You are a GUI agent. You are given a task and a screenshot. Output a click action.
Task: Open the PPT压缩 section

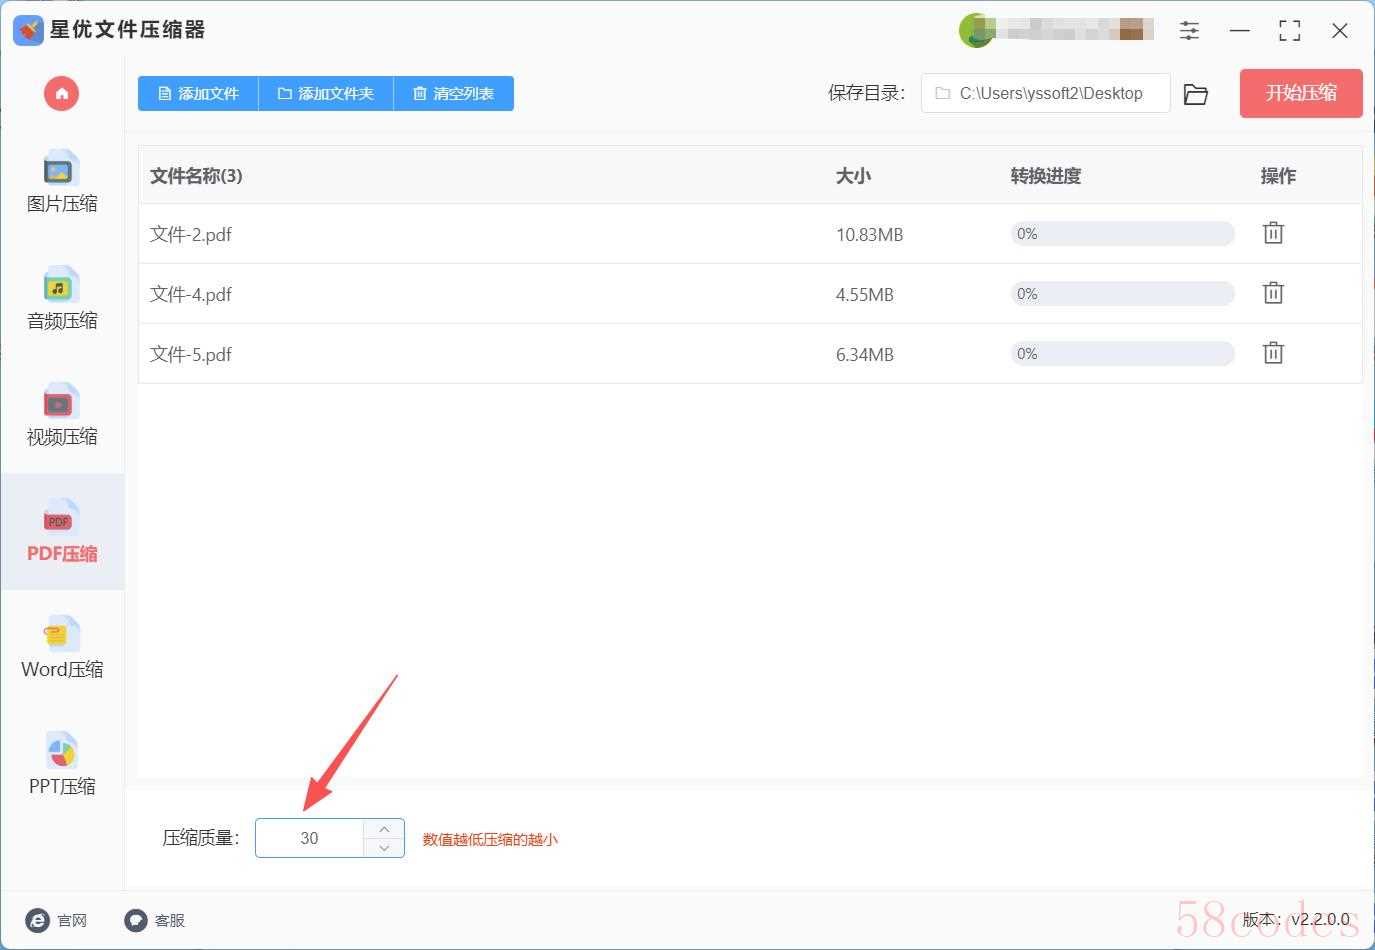(61, 765)
